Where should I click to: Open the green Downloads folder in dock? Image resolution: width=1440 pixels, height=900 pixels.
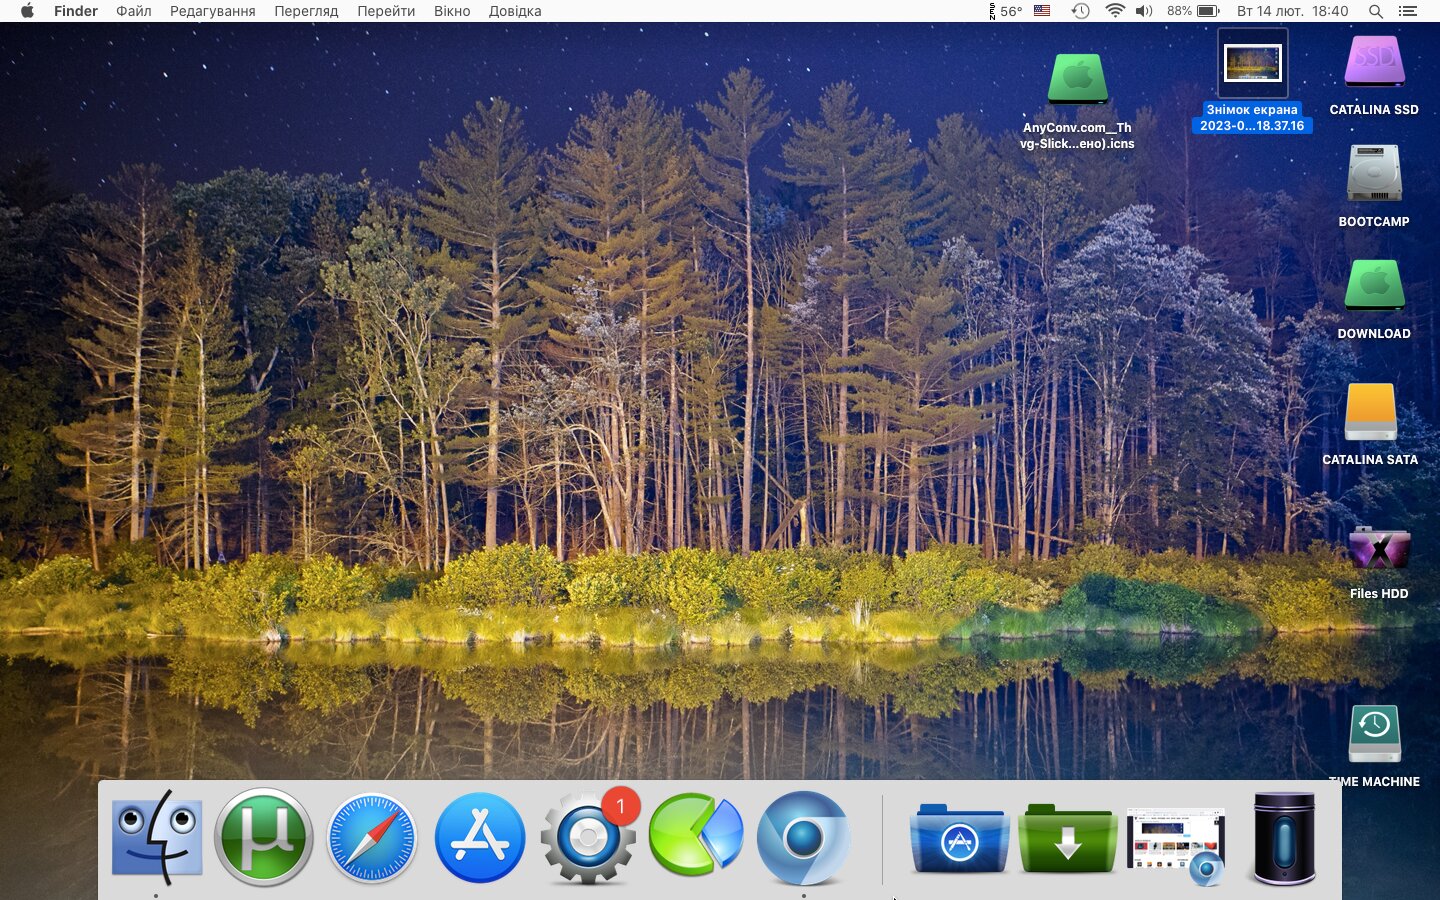1067,838
